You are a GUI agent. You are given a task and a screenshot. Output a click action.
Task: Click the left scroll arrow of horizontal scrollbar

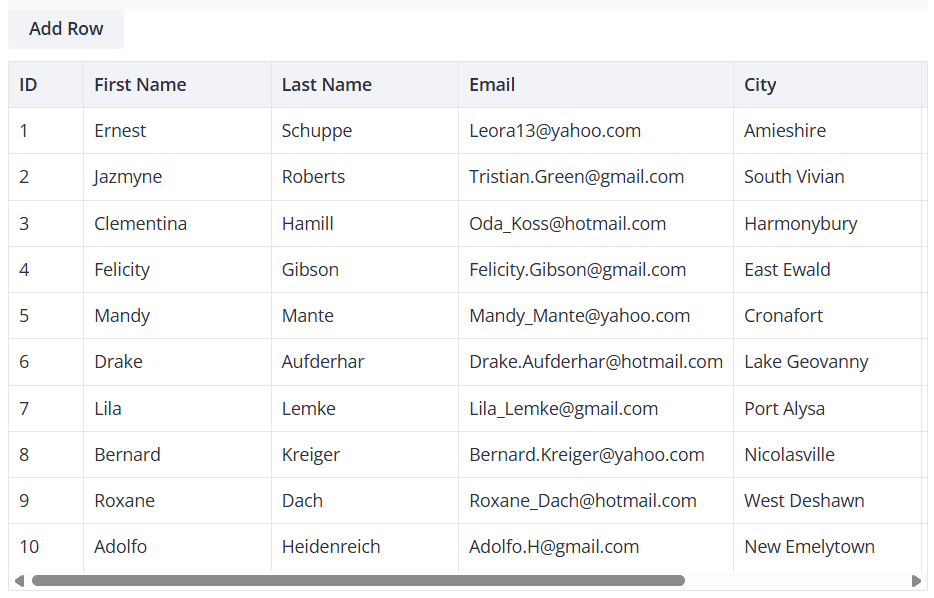(x=18, y=581)
